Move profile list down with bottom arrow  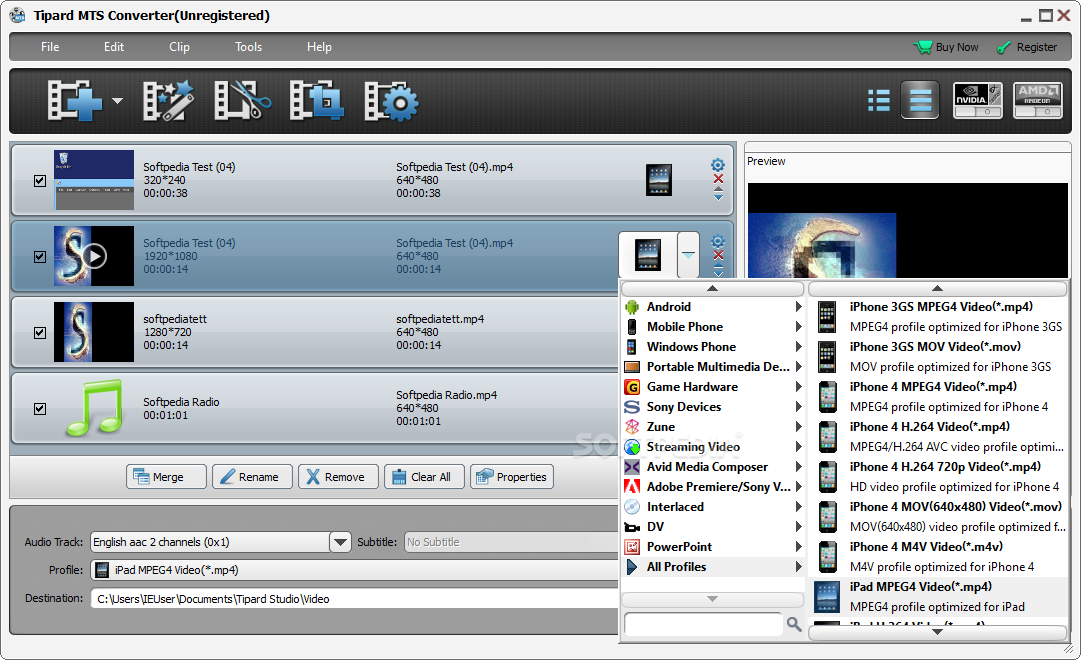pos(938,632)
